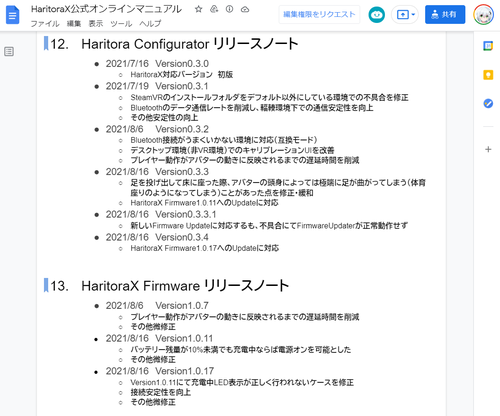The width and height of the screenshot is (500, 416).
Task: Open the ファイル menu
Action: pyautogui.click(x=45, y=24)
